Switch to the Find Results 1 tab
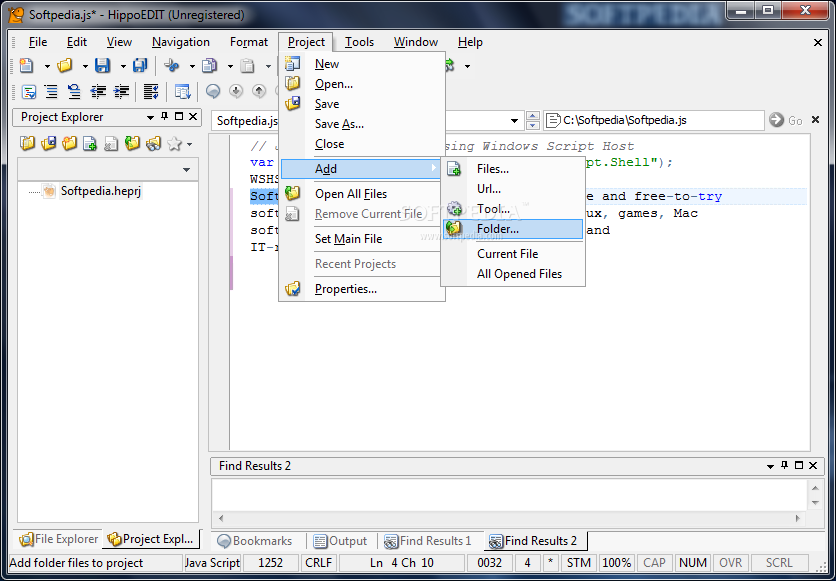Image resolution: width=836 pixels, height=581 pixels. [x=428, y=540]
